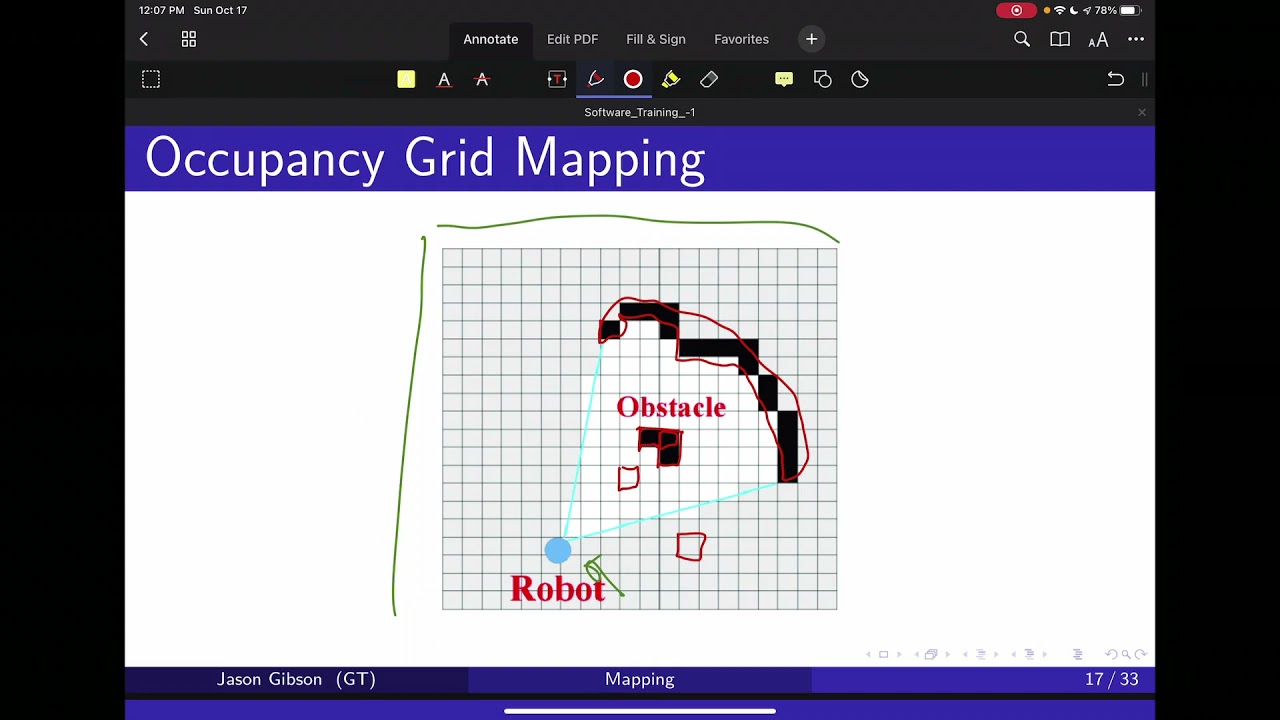
Task: Click the red Robot label
Action: click(558, 589)
